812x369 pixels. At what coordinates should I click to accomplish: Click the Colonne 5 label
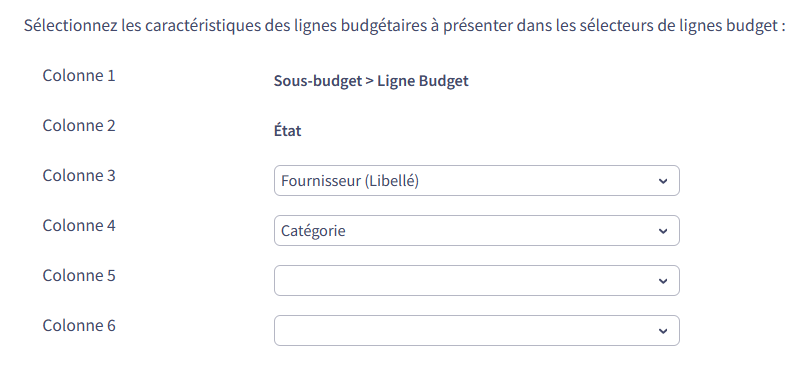tap(79, 275)
